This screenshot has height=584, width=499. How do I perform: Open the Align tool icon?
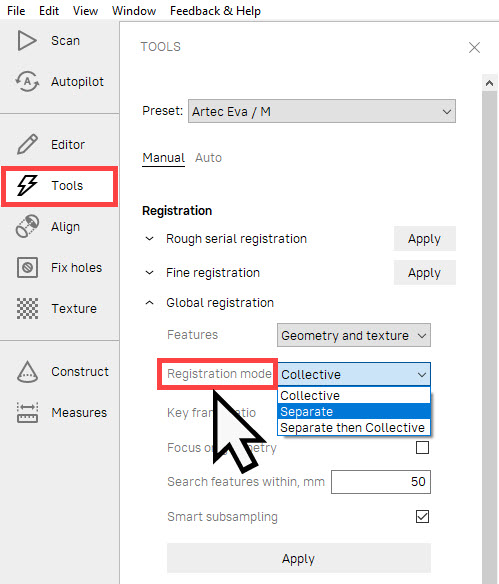27,226
